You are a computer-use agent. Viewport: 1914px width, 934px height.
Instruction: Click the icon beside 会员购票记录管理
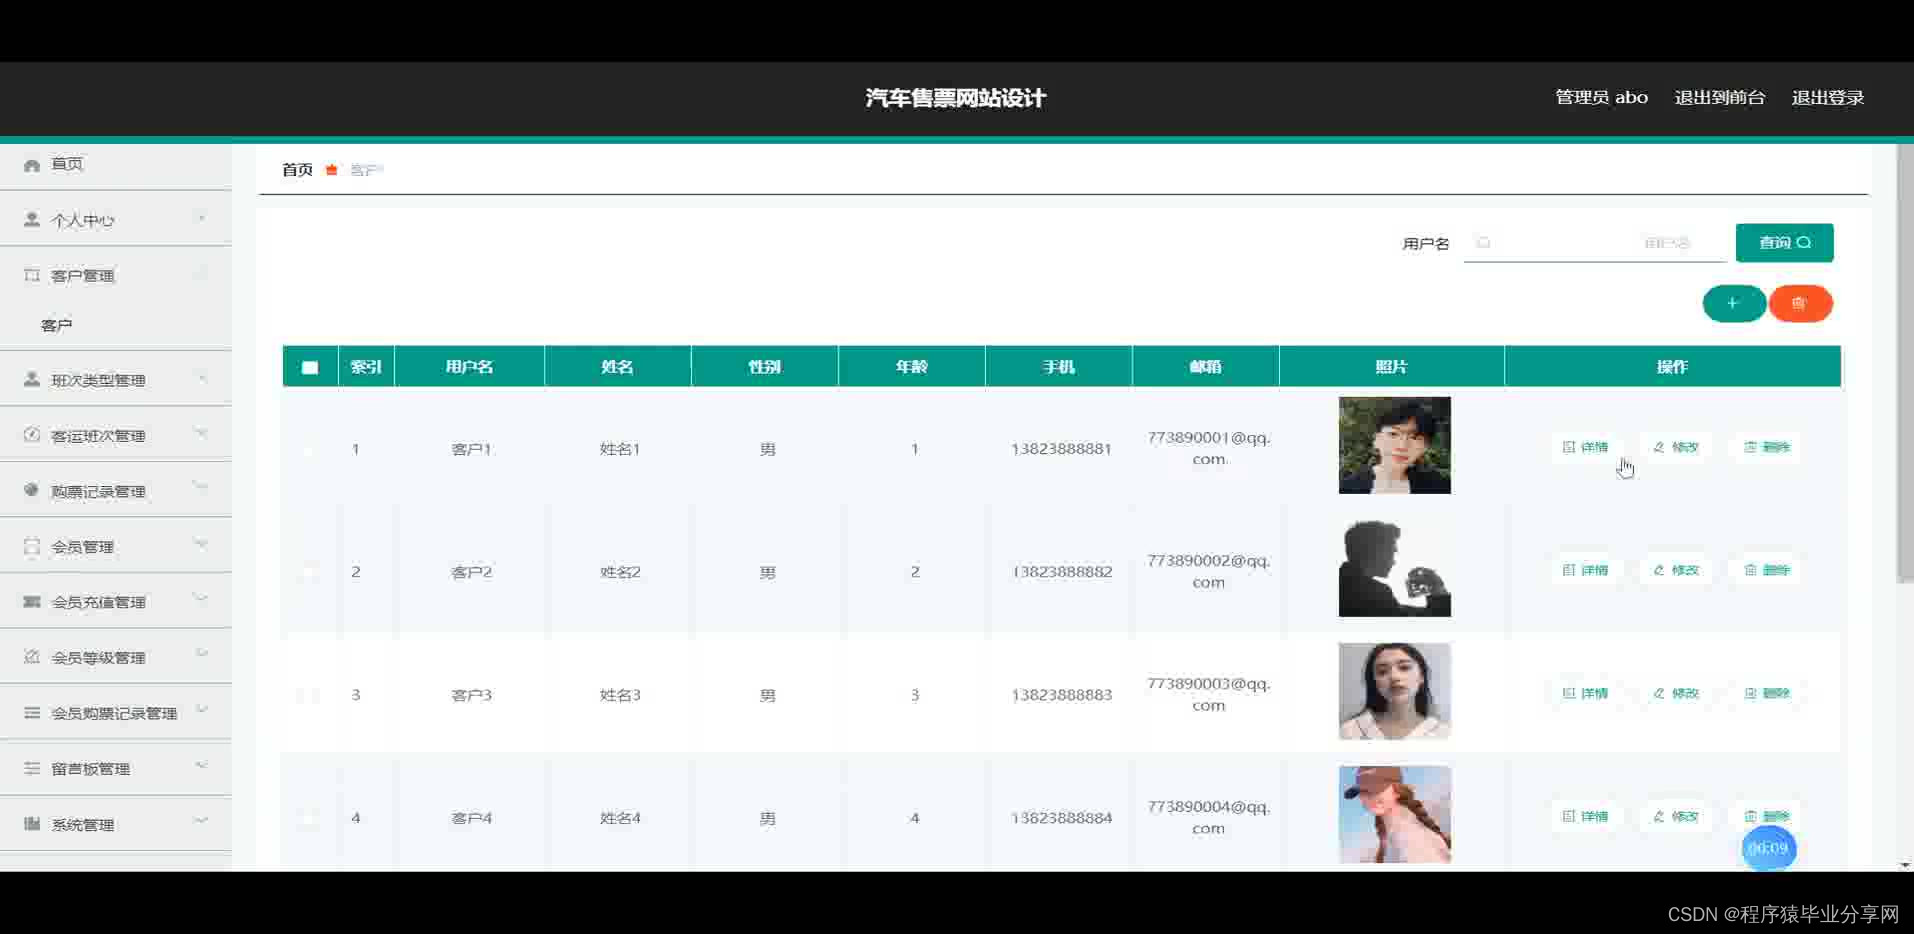click(32, 713)
